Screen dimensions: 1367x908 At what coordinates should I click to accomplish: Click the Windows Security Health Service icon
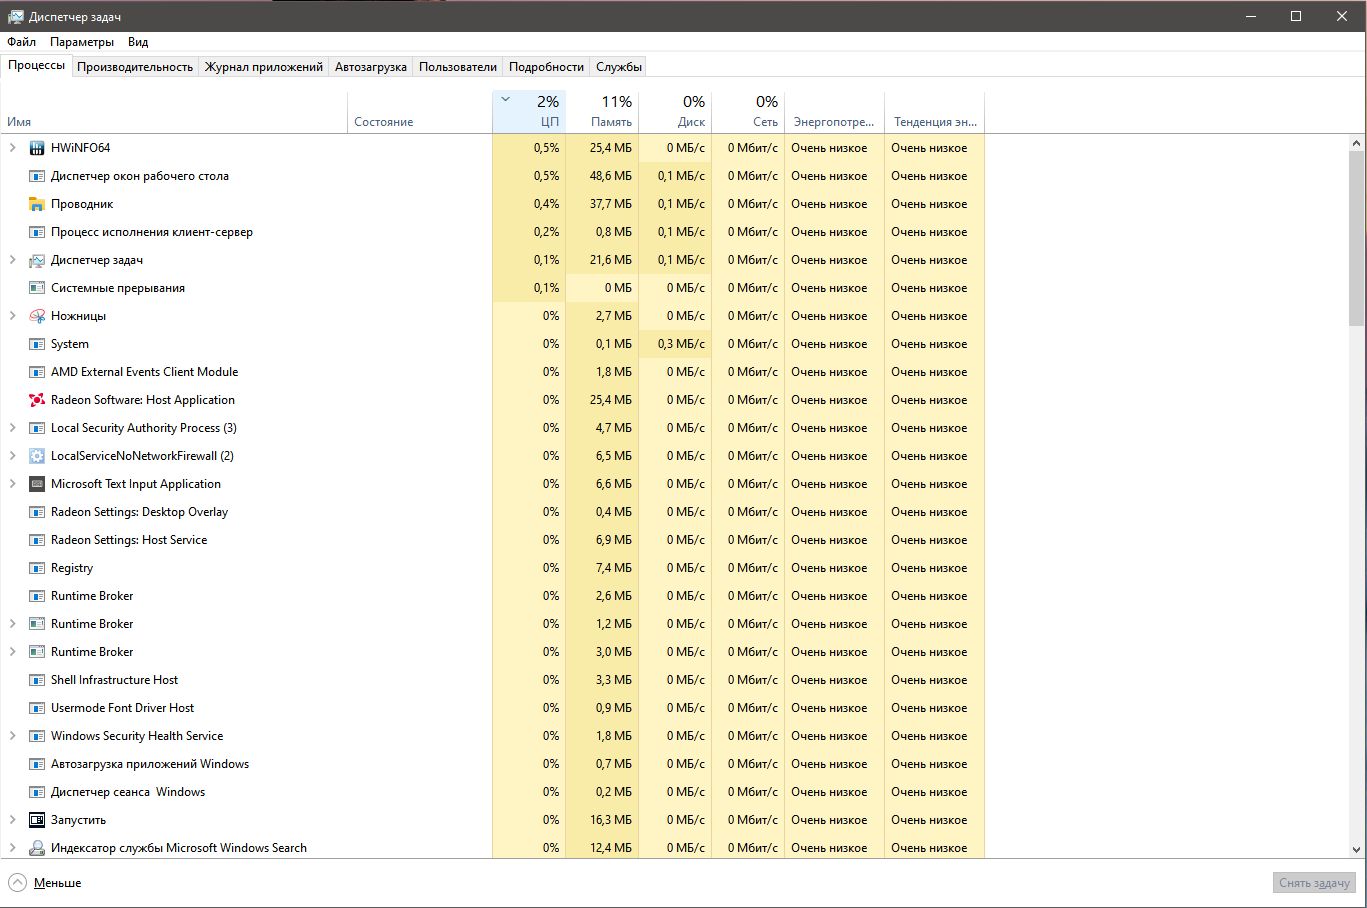click(37, 736)
